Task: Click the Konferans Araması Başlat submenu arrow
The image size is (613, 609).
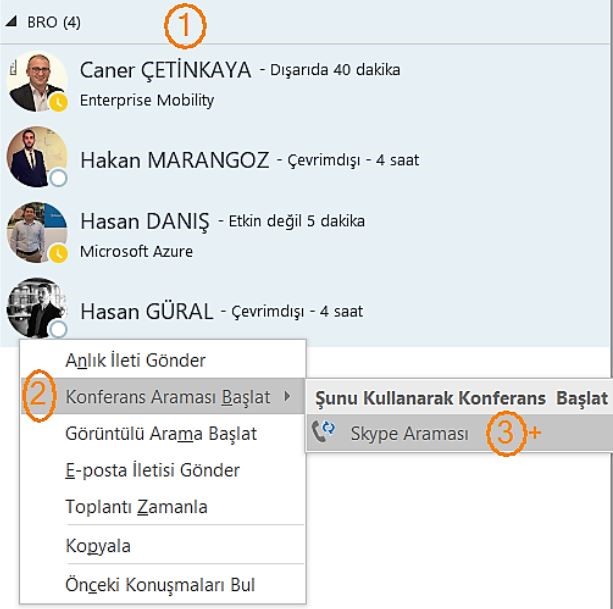Action: [287, 396]
